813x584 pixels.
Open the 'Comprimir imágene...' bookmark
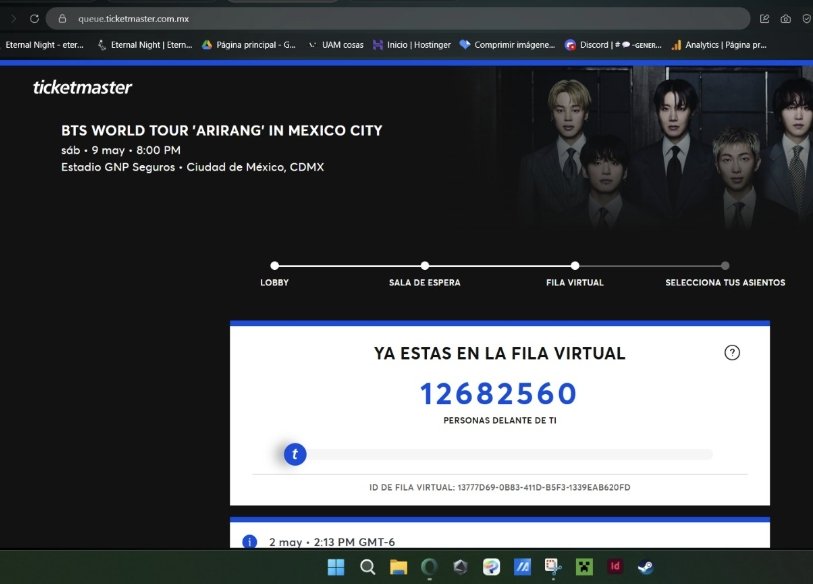tap(507, 45)
